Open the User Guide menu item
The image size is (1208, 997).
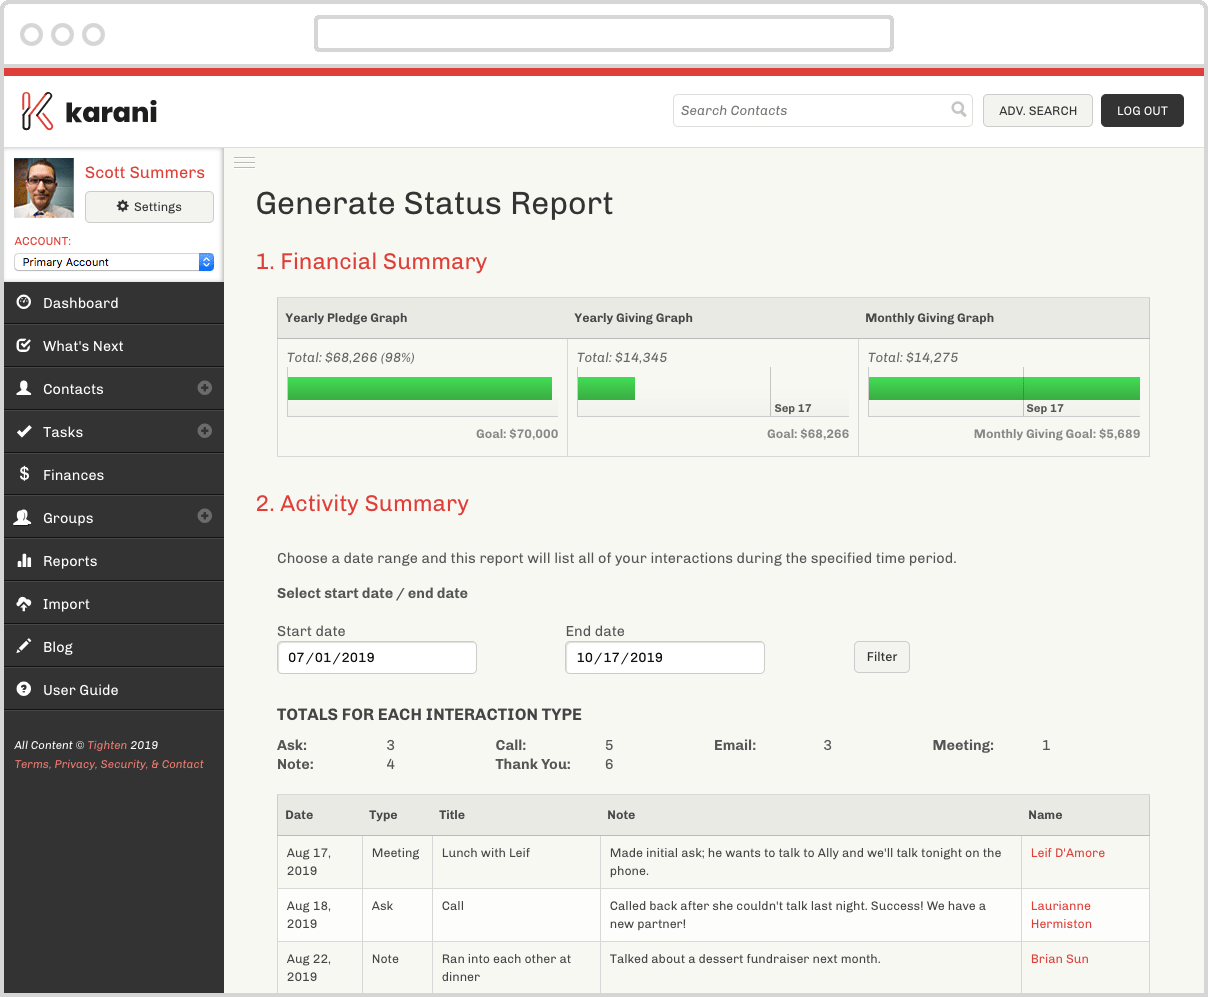(80, 690)
